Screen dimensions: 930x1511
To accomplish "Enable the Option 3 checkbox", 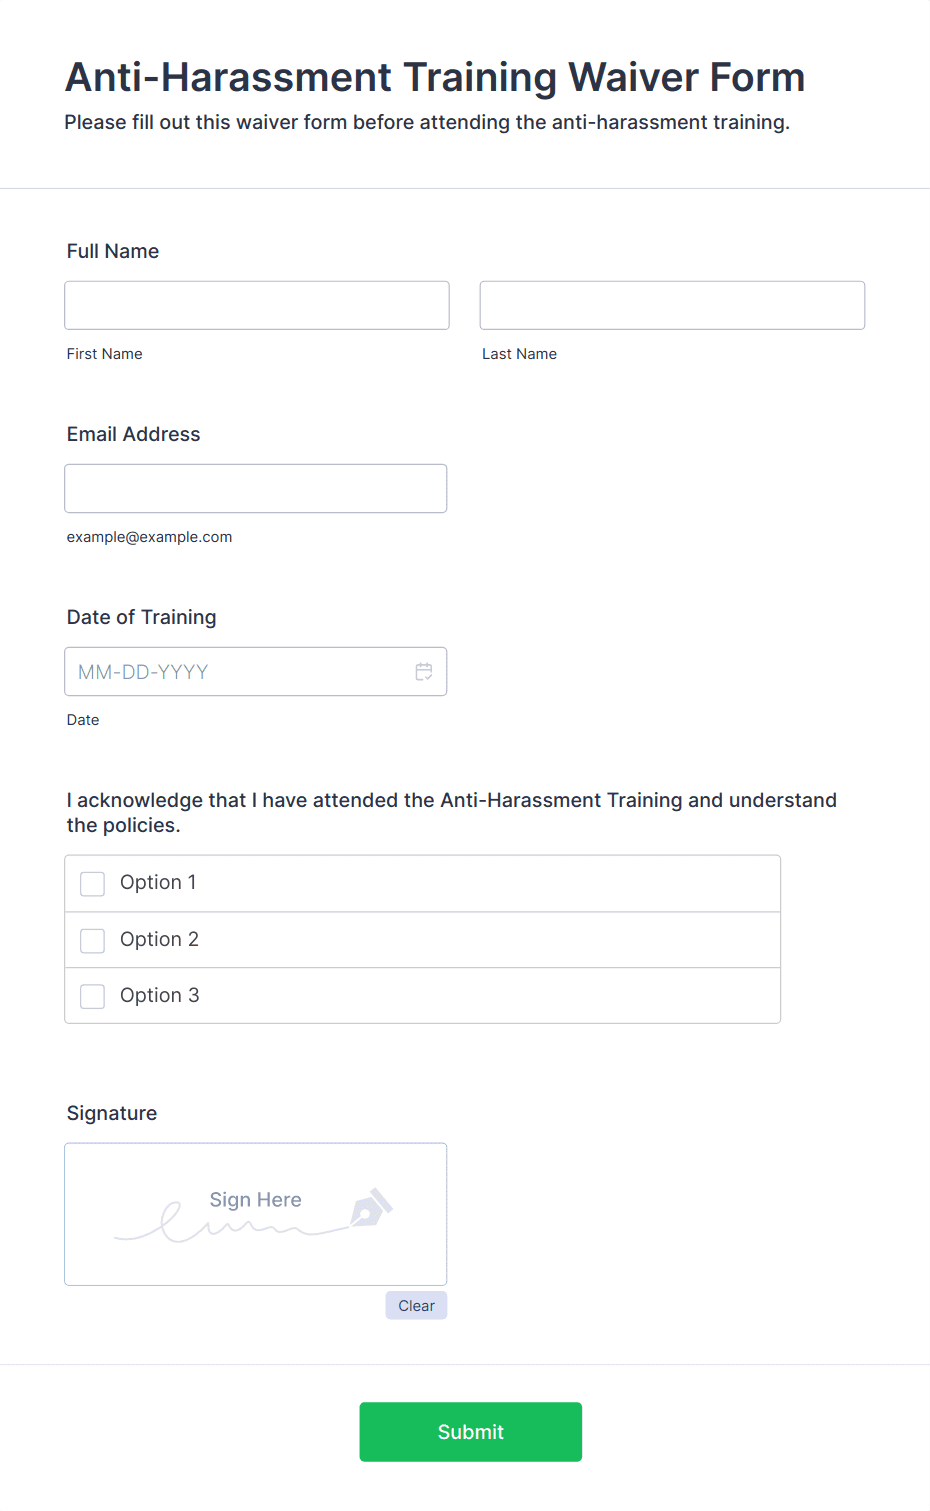I will click(x=92, y=997).
